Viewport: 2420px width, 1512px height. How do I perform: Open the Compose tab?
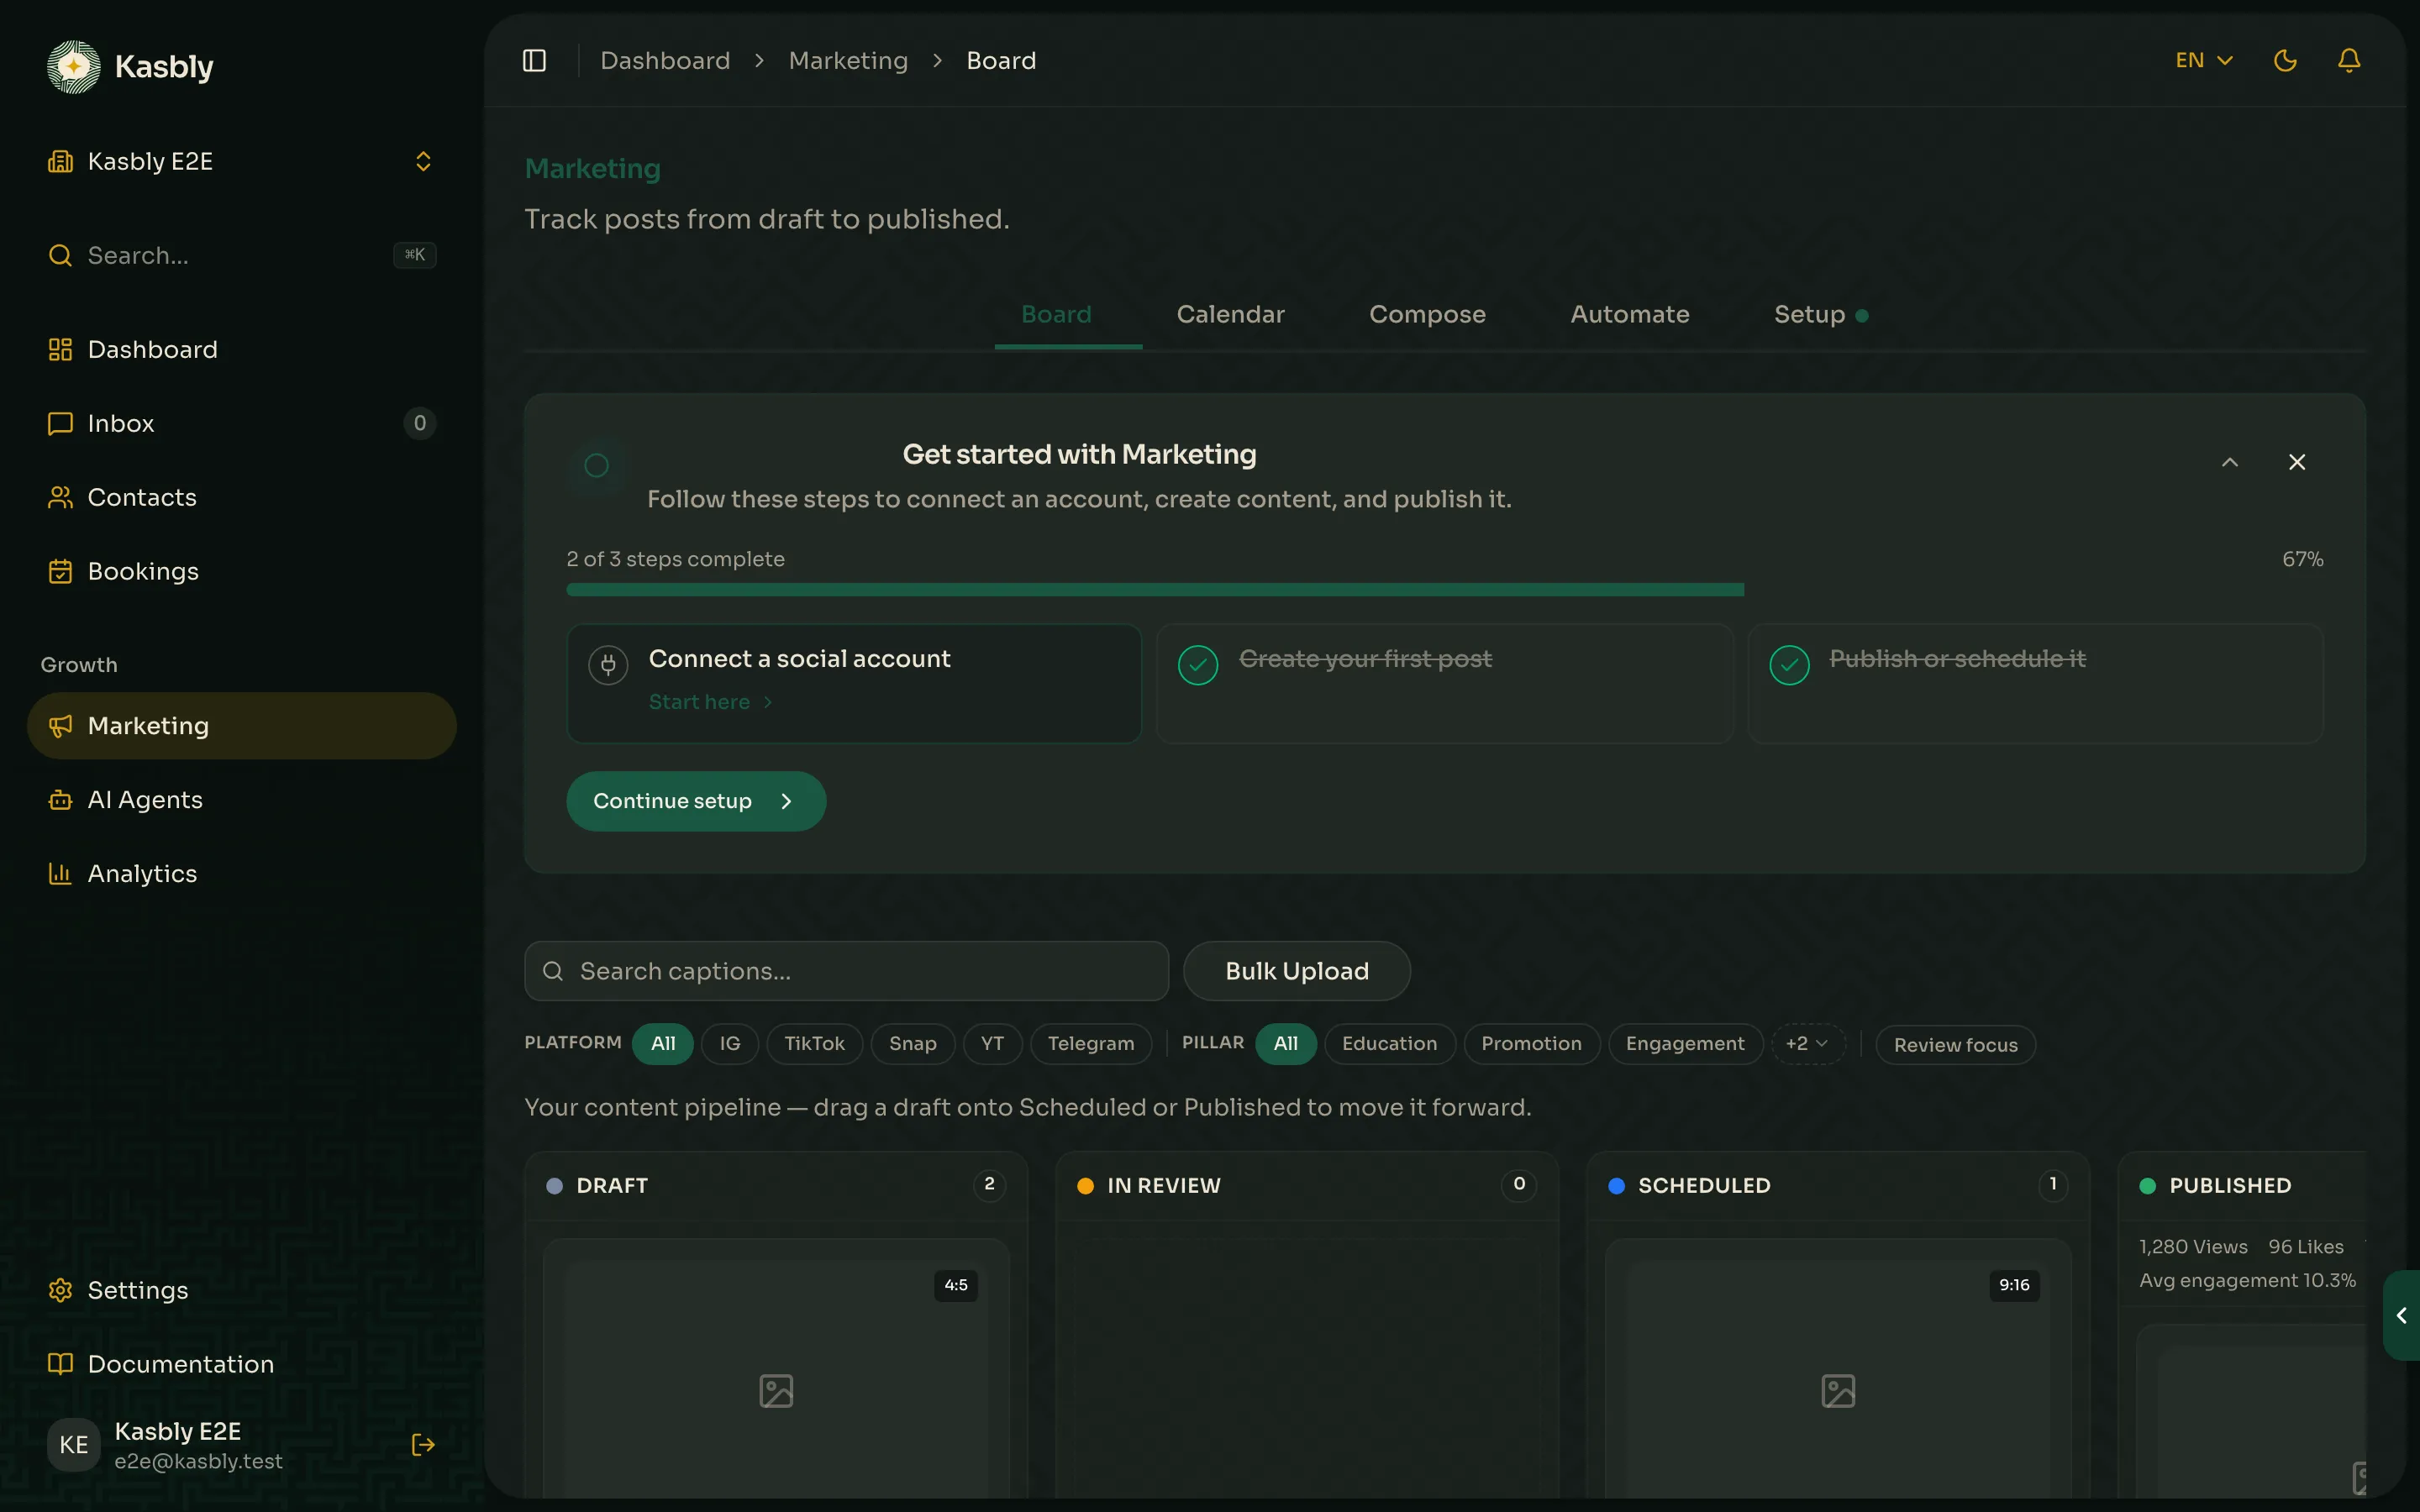tap(1427, 315)
